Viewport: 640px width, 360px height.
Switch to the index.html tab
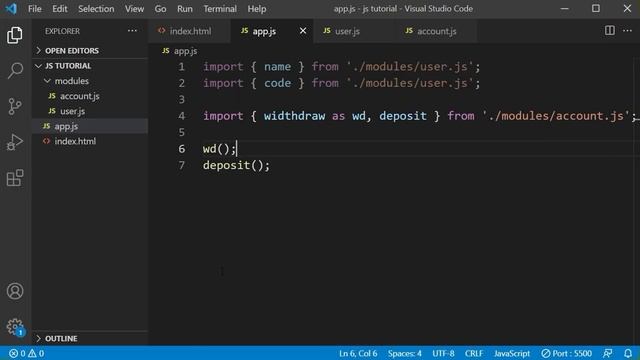[189, 31]
